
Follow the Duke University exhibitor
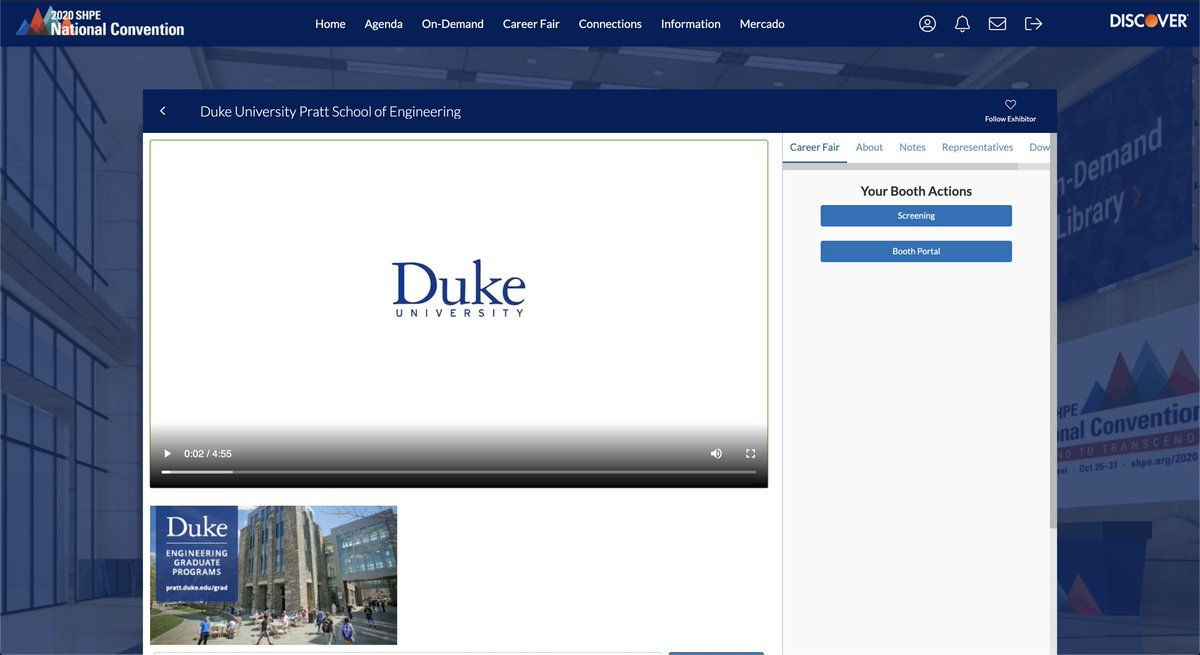pos(1010,118)
